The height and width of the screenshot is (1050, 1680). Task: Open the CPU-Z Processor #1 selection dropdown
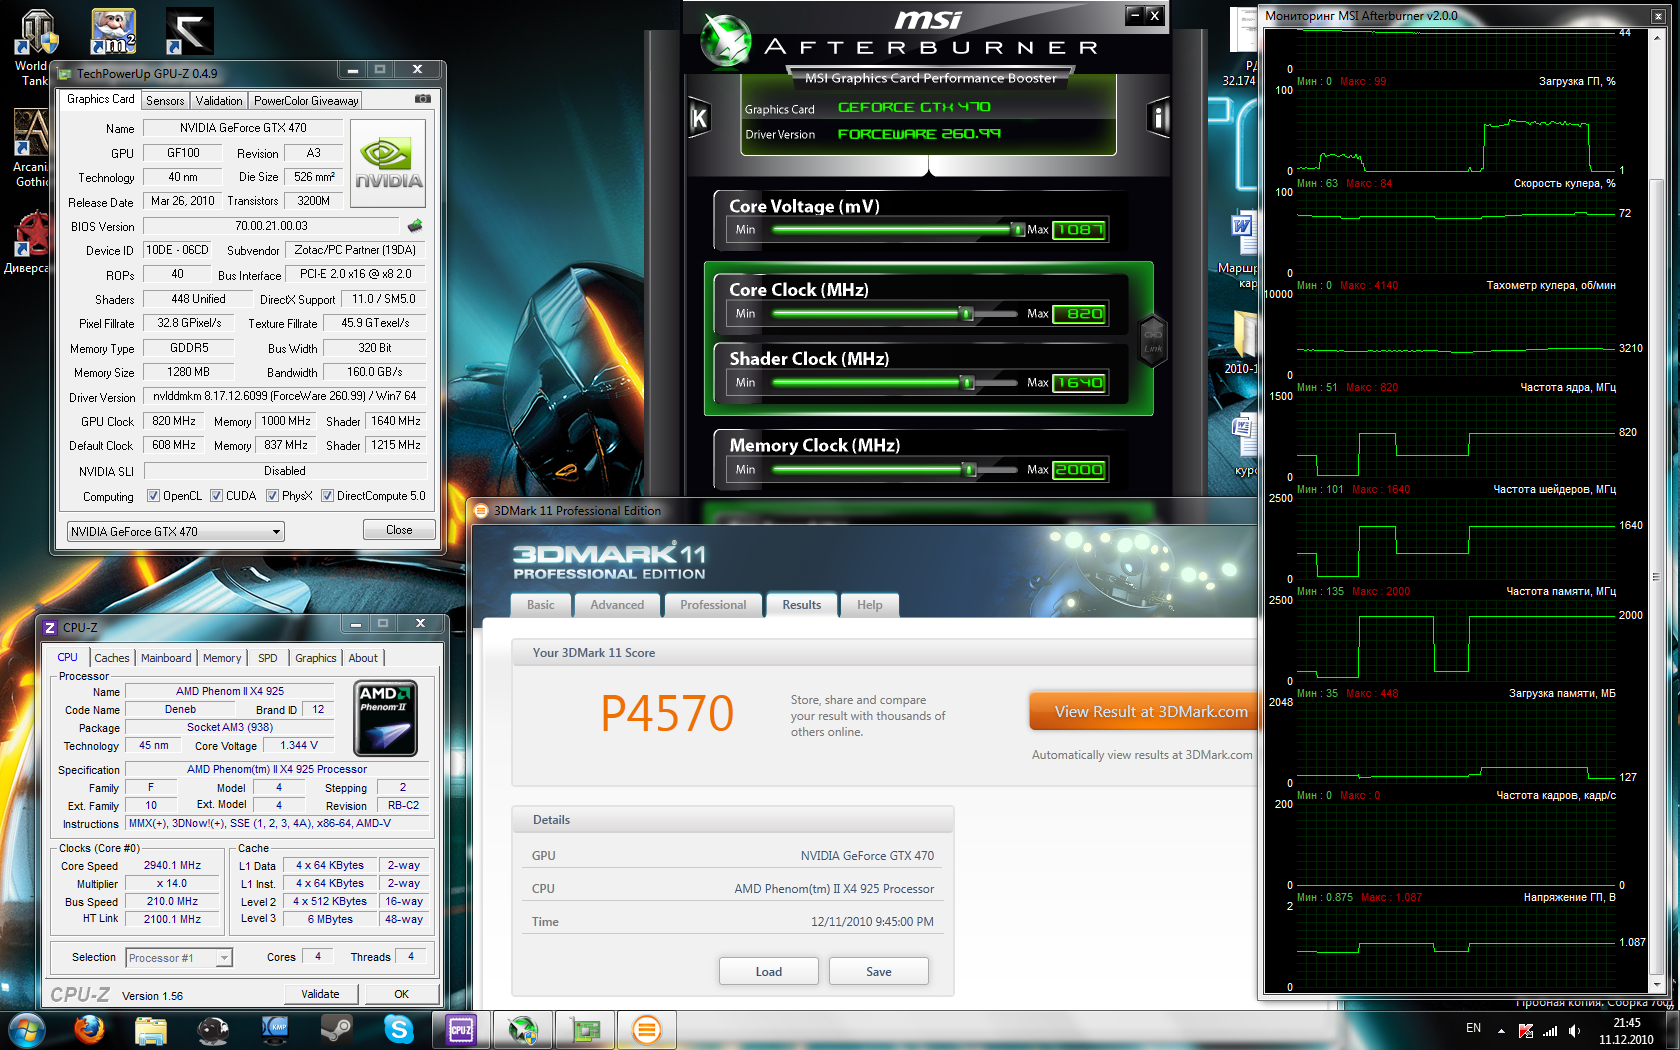point(179,958)
